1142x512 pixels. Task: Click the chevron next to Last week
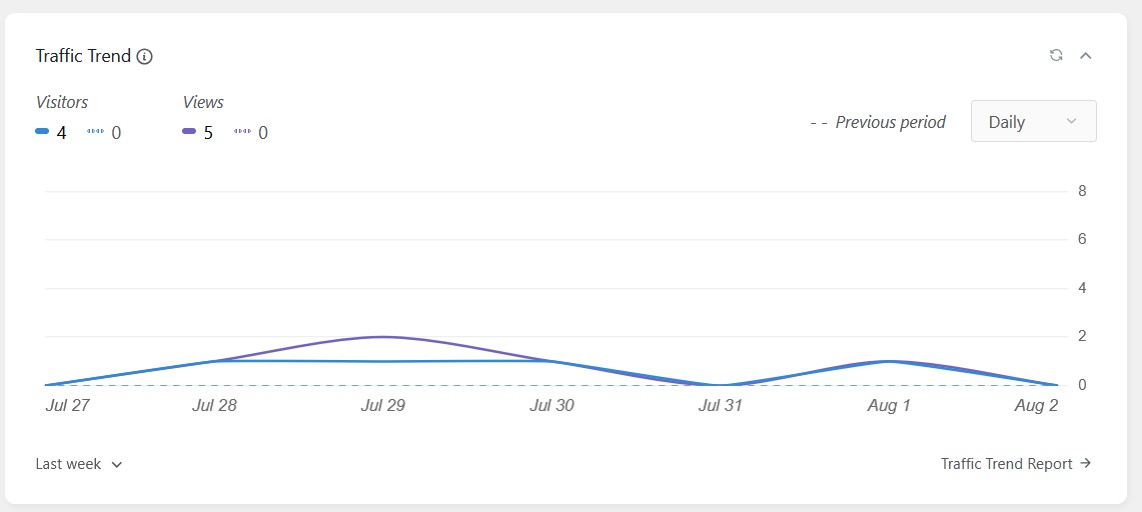[x=117, y=465]
